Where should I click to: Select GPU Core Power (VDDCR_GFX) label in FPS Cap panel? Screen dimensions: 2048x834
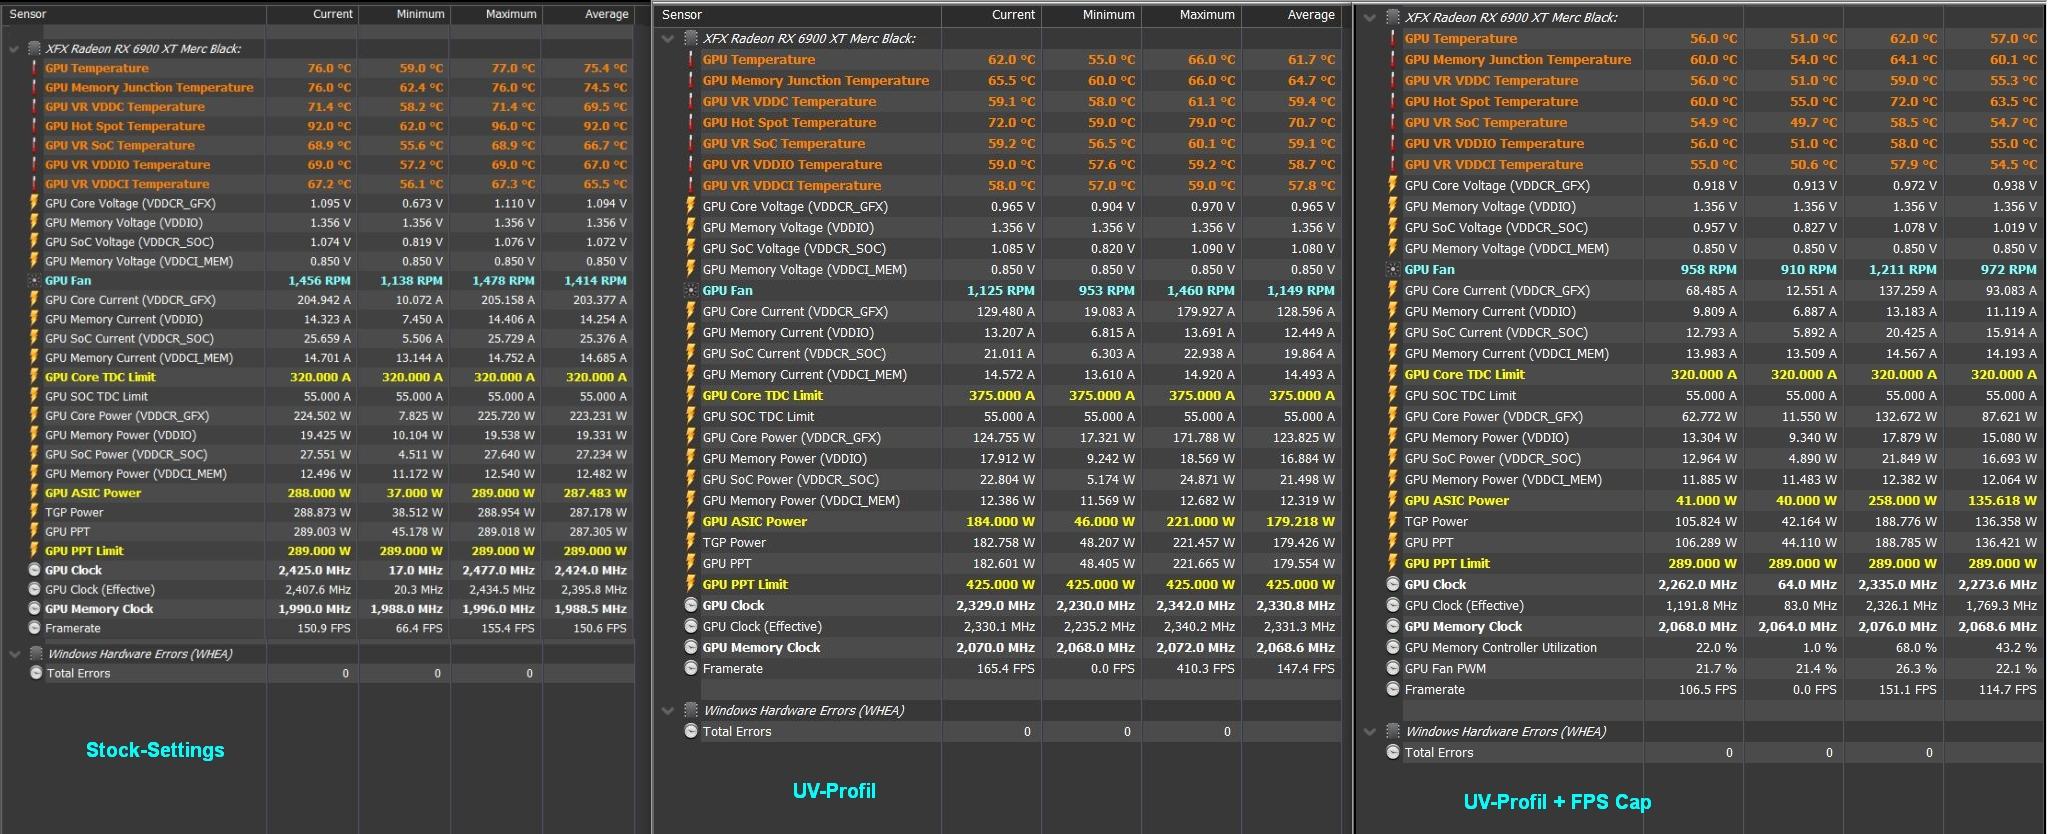(x=1493, y=417)
